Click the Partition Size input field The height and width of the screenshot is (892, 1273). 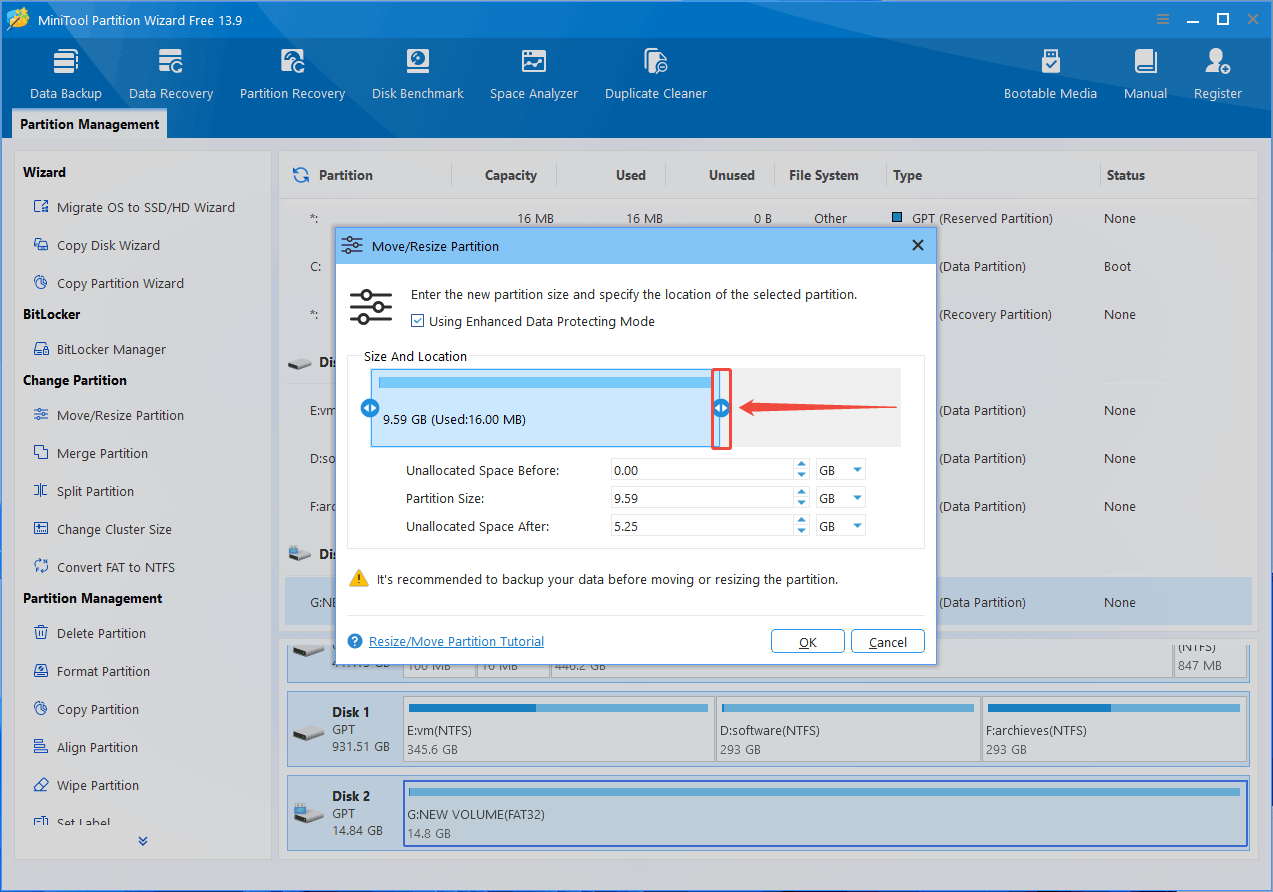point(702,498)
